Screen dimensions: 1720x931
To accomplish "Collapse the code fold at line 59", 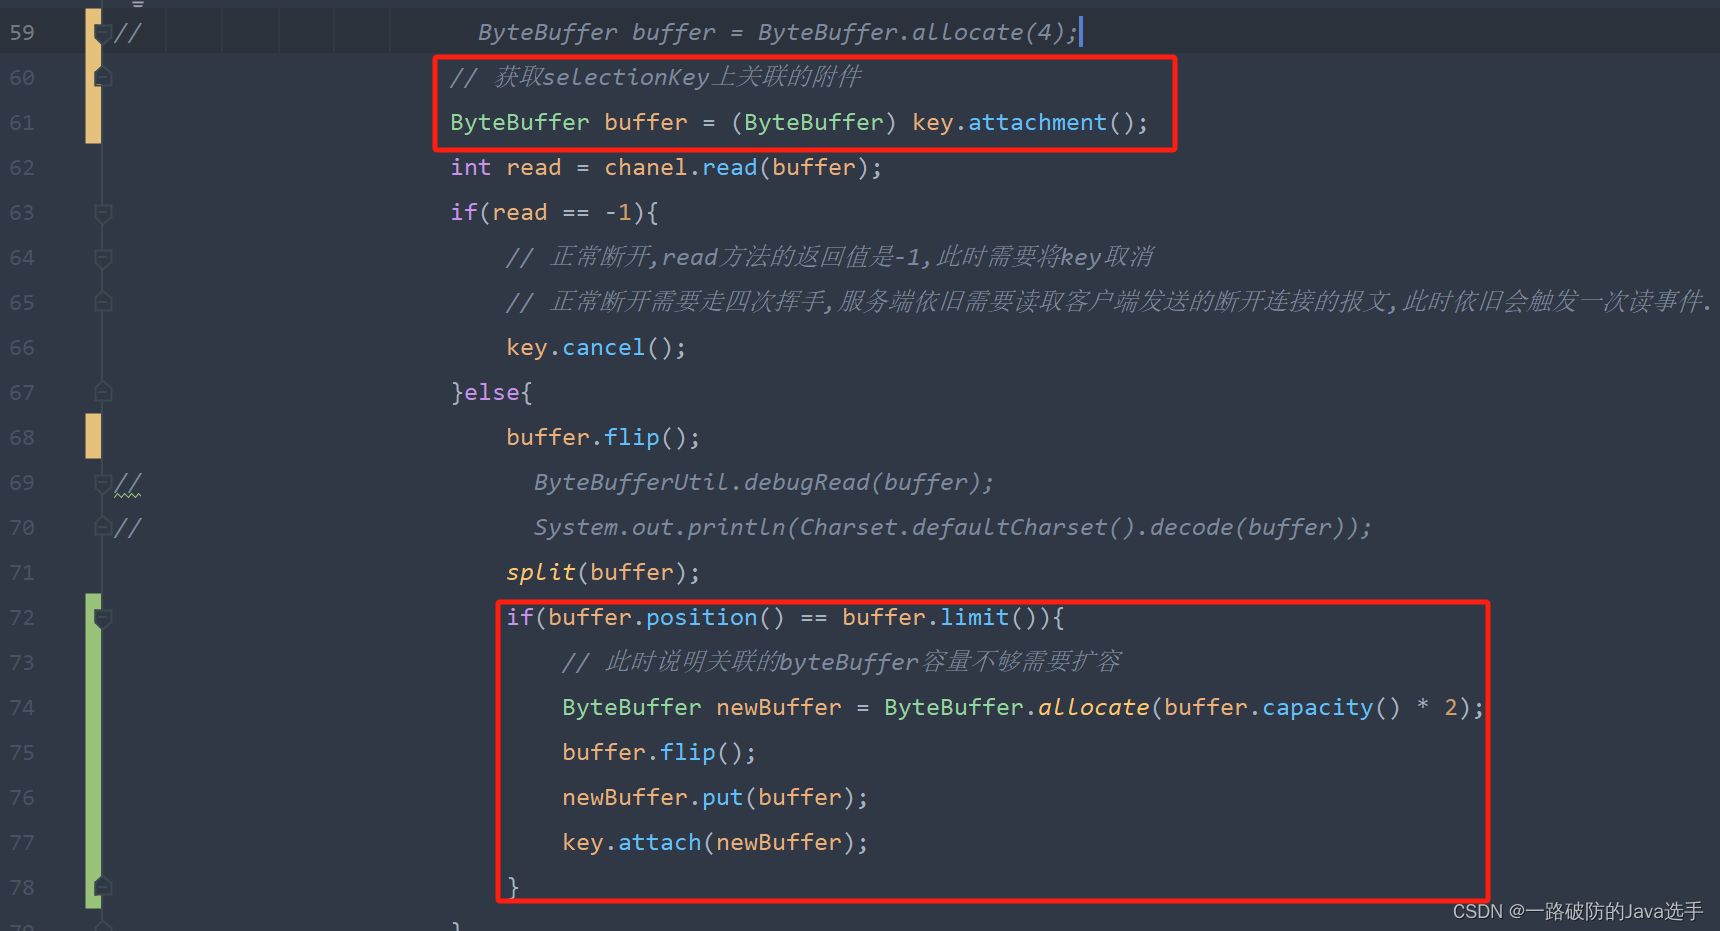I will 102,31.
